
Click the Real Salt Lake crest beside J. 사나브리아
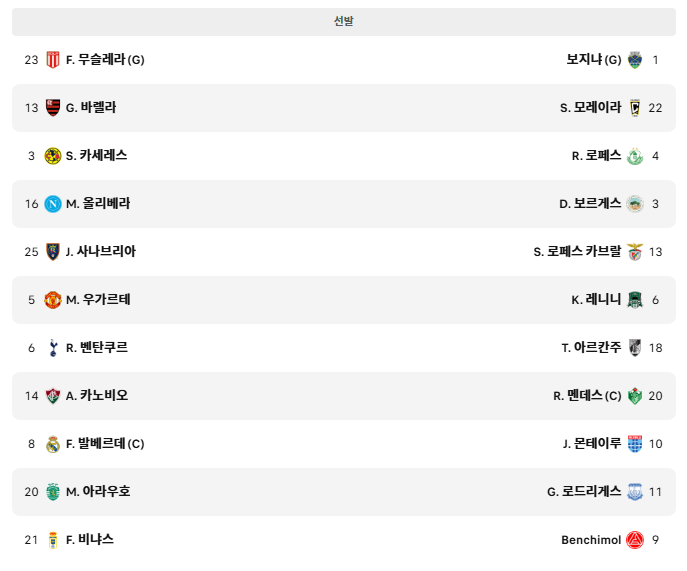click(x=53, y=252)
